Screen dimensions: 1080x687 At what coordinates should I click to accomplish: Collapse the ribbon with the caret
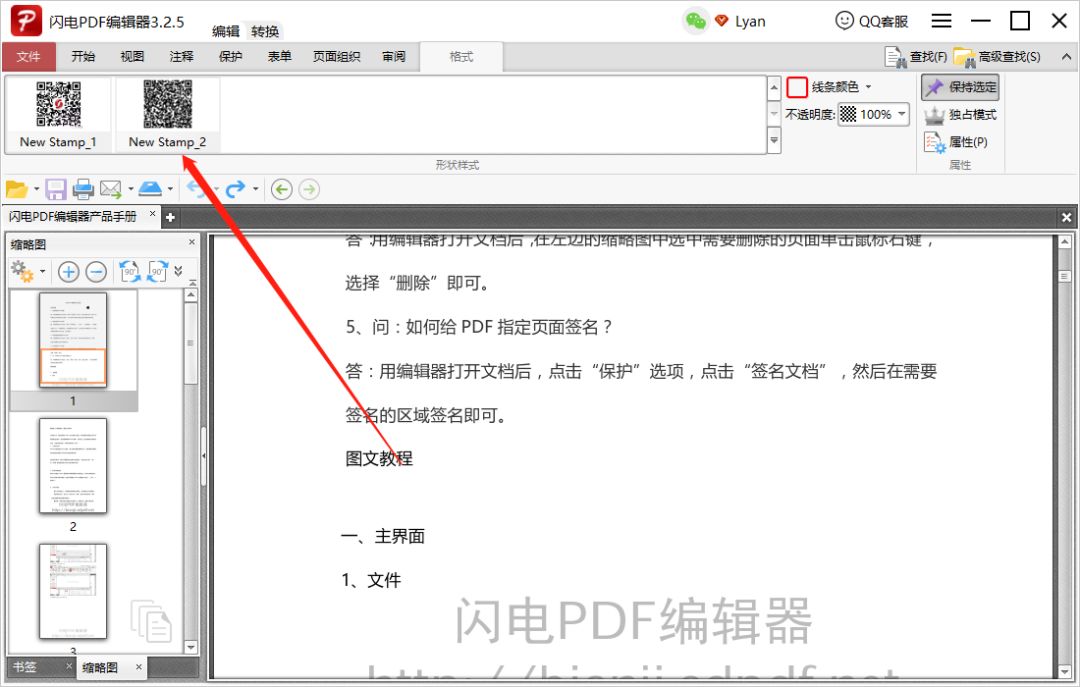point(1066,57)
